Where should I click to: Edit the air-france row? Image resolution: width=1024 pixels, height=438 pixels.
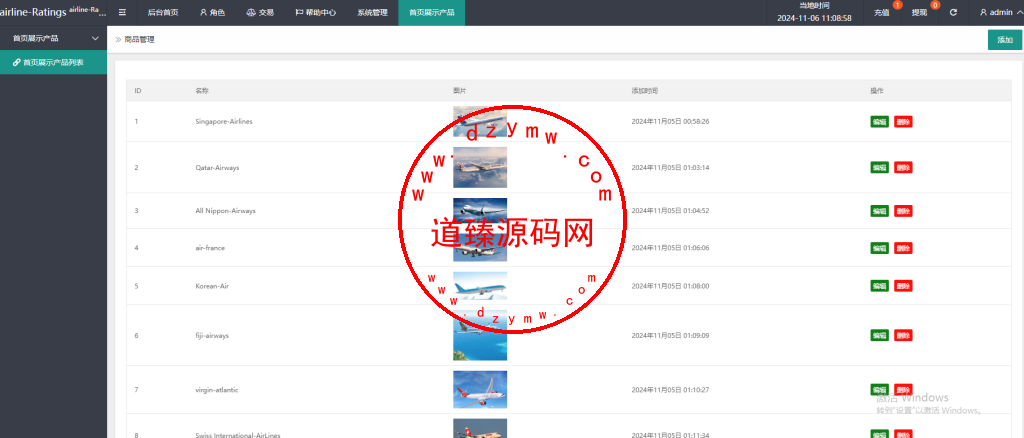(879, 248)
